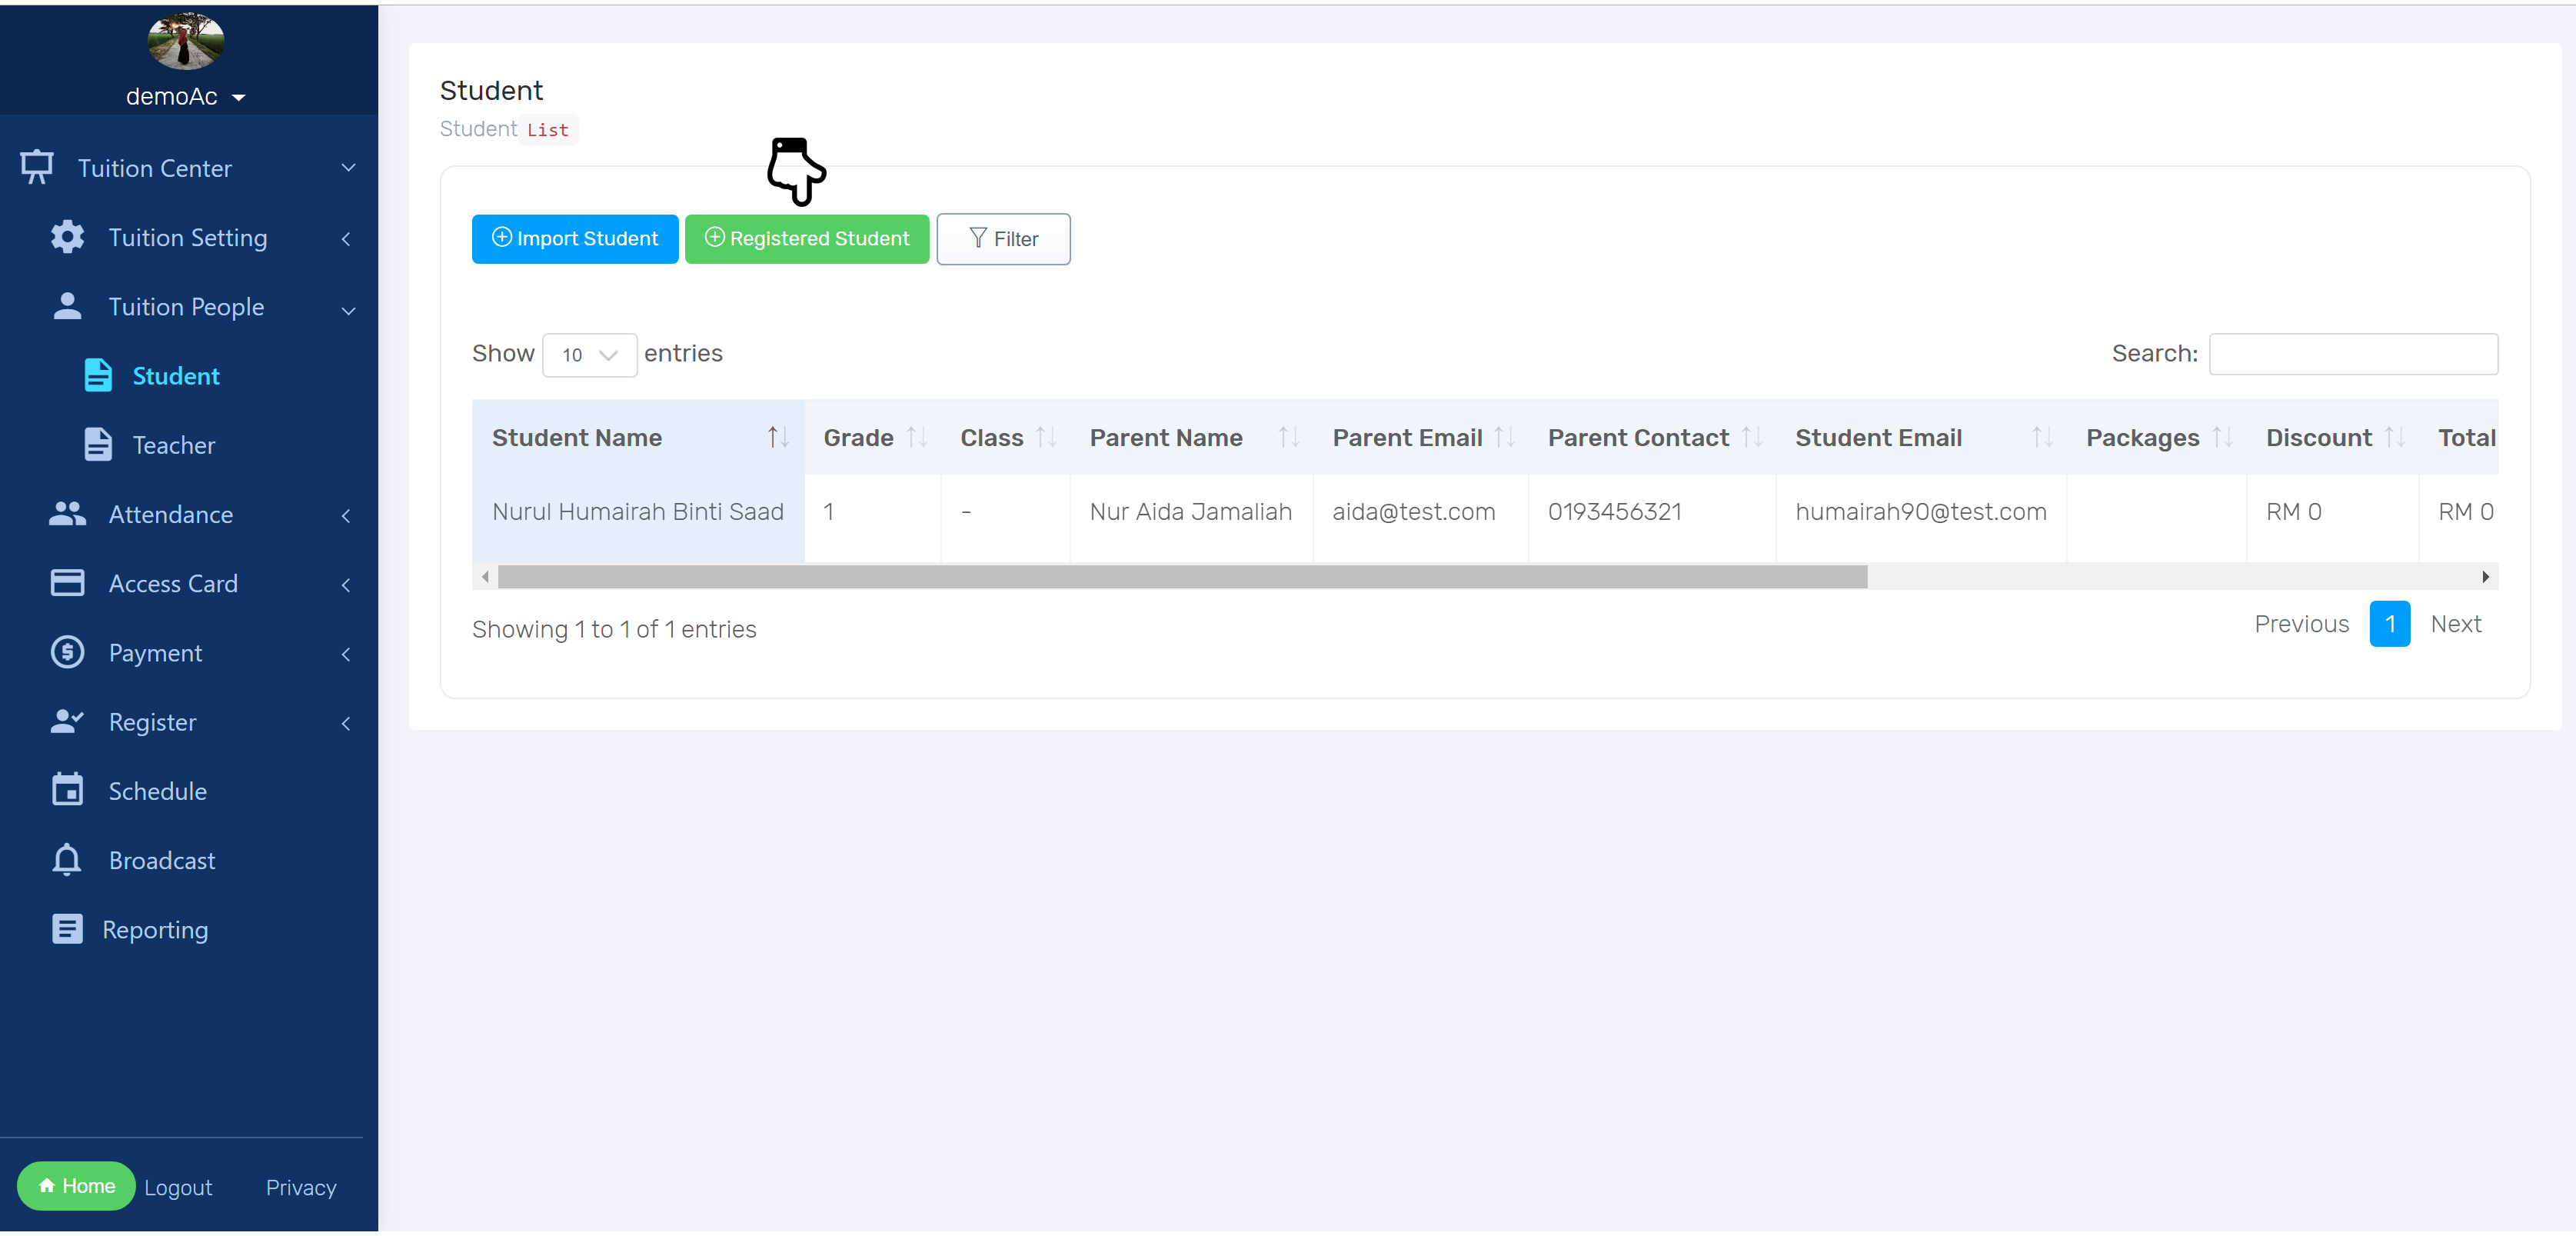Go to Previous page of table
The width and height of the screenshot is (2576, 1236).
pyautogui.click(x=2301, y=624)
